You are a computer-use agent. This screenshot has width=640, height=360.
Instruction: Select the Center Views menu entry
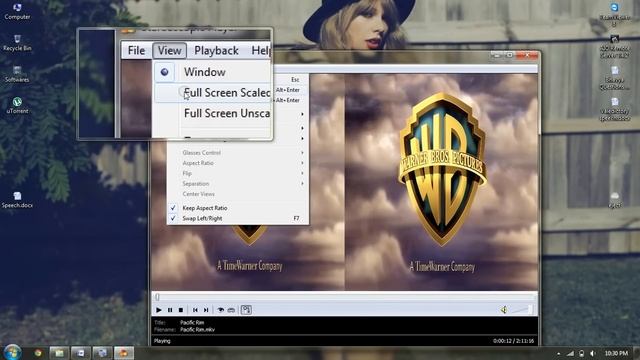(x=238, y=194)
